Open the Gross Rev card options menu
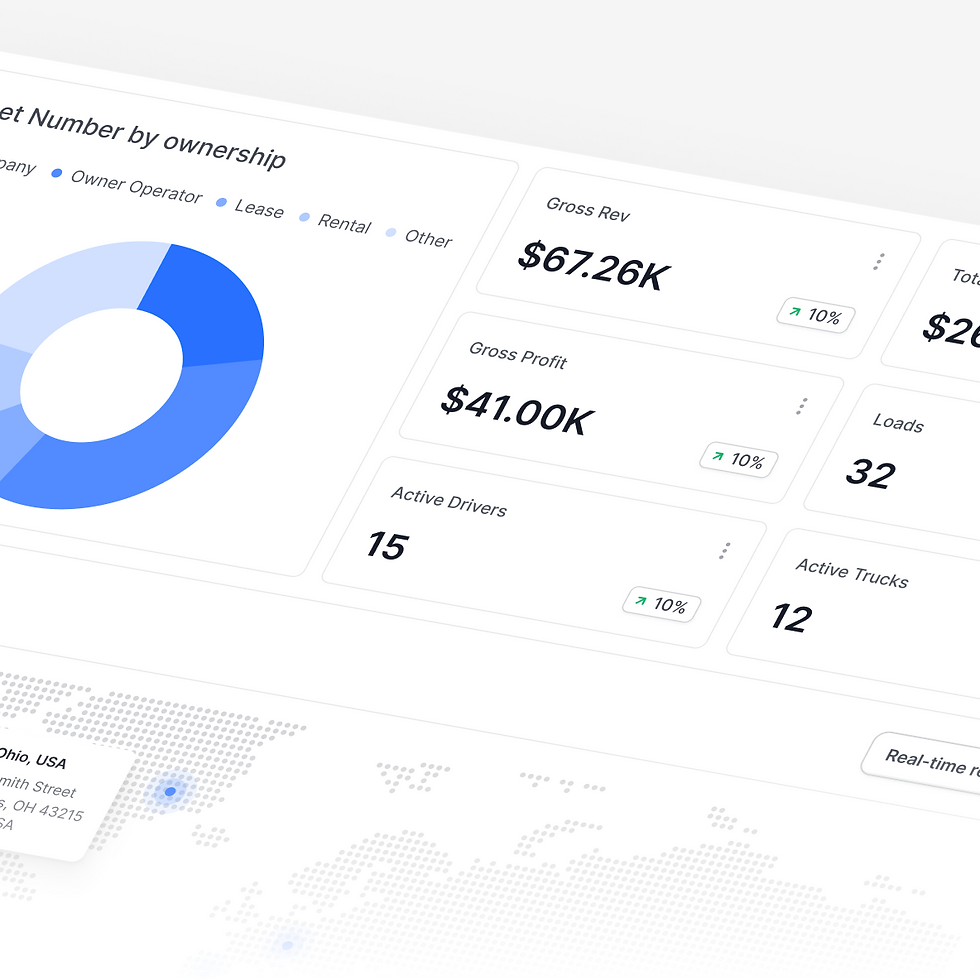 click(879, 261)
